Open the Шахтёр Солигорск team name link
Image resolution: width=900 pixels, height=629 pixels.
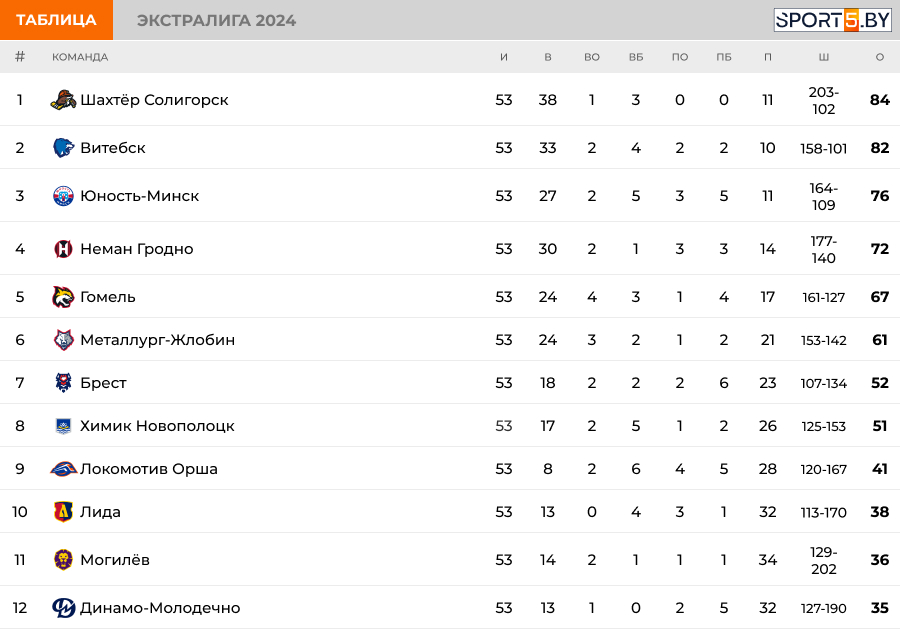tap(154, 100)
